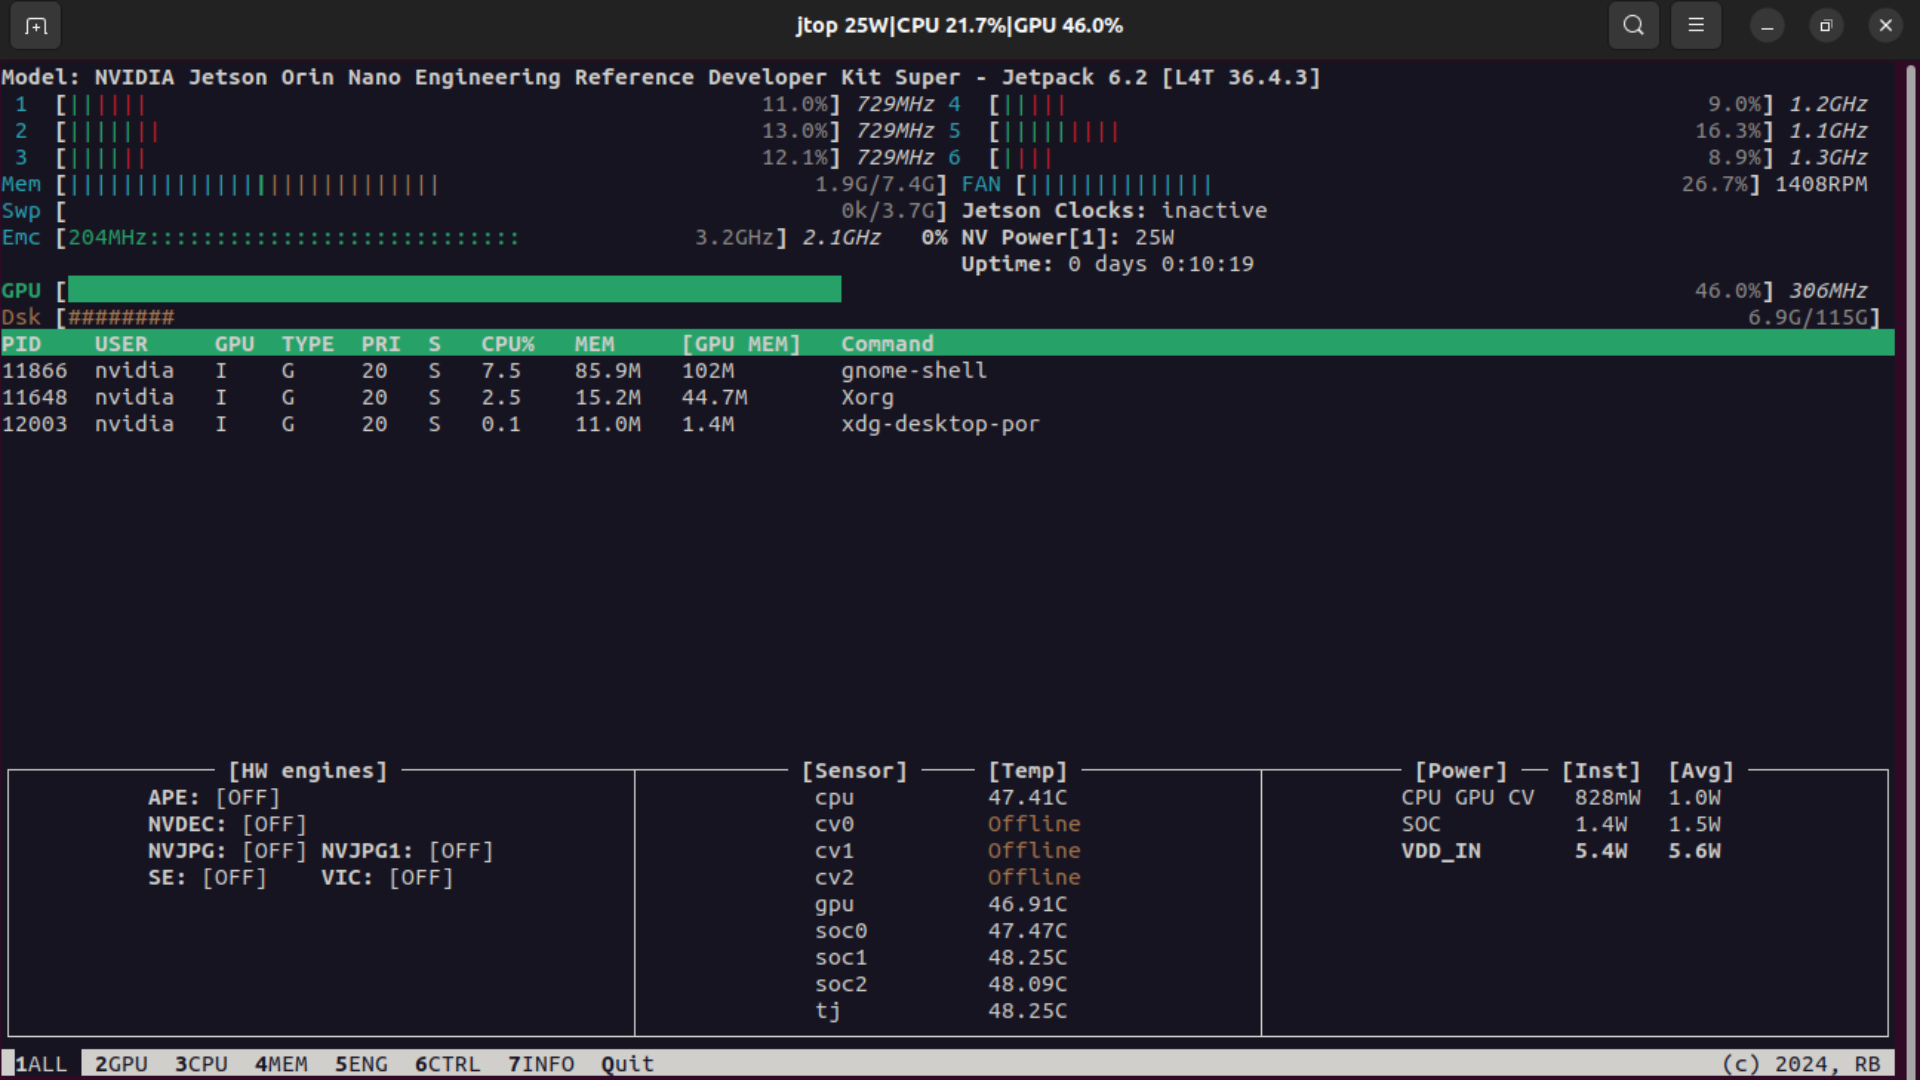1920x1080 pixels.
Task: Minimize the jtop terminal window
Action: [1767, 26]
